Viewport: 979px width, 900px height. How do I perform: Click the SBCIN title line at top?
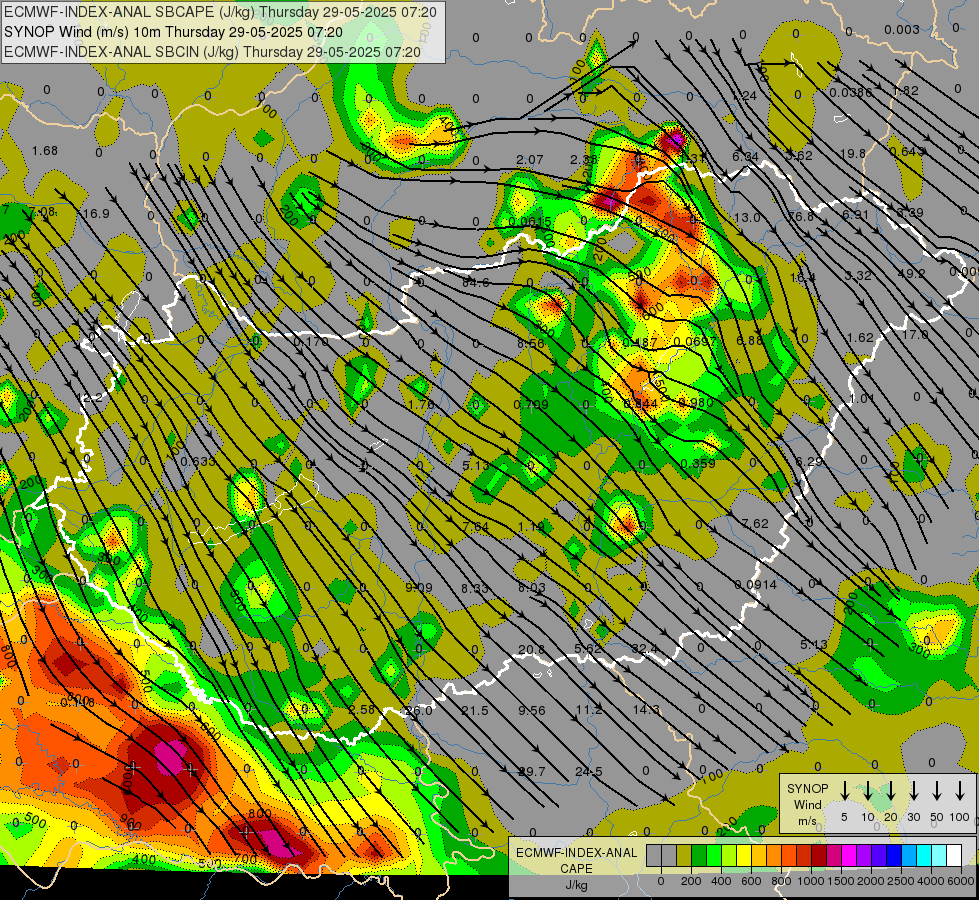tap(212, 52)
